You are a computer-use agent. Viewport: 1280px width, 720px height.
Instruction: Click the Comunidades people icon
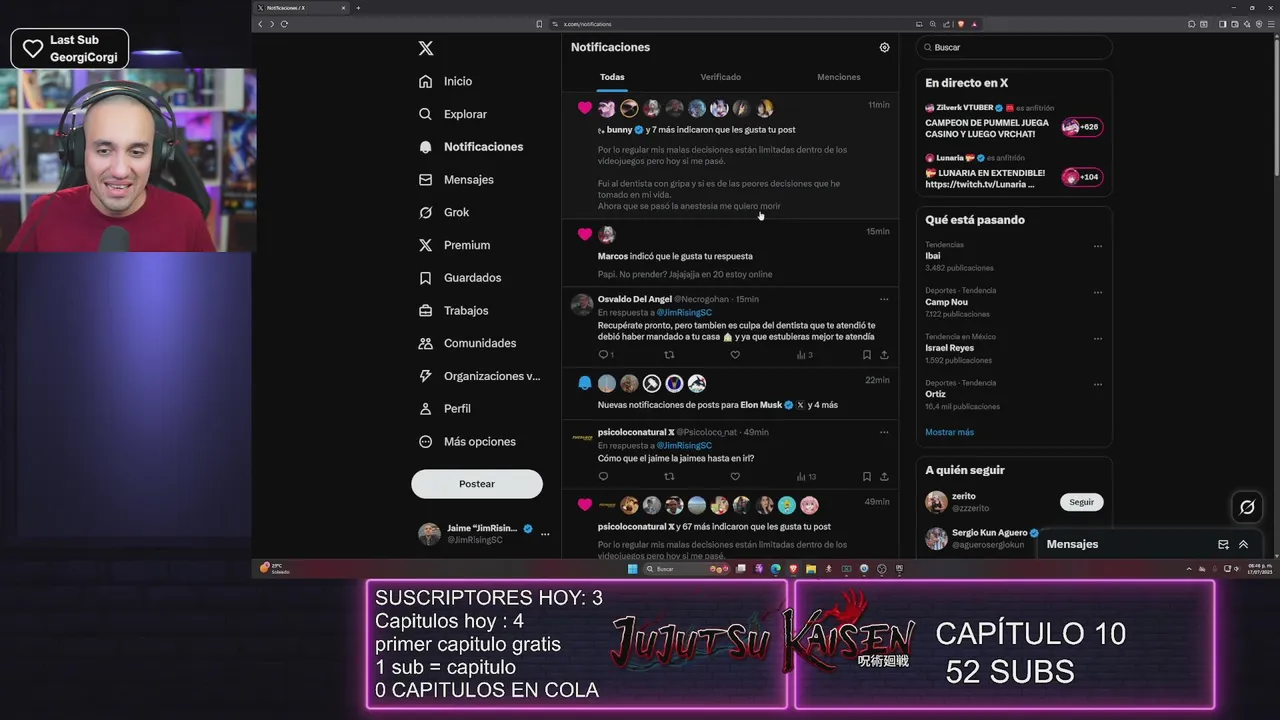click(426, 343)
